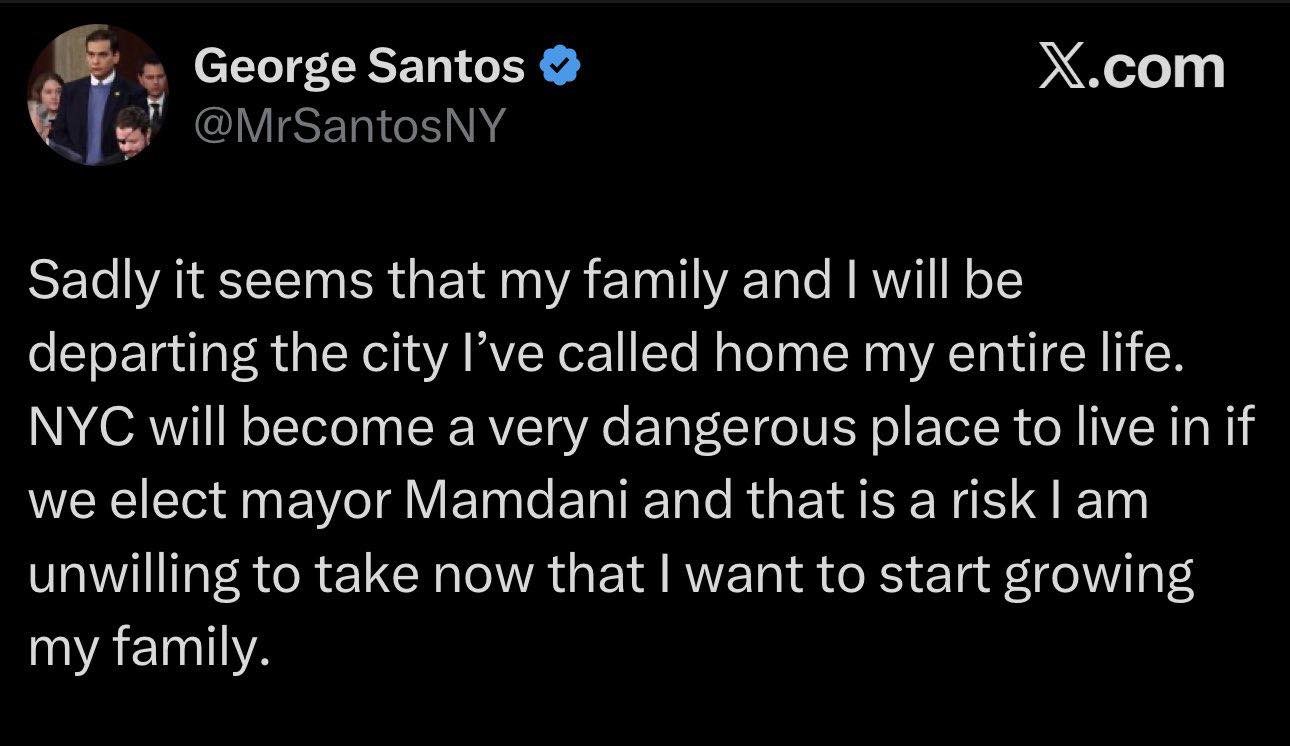Click the George Santos display name
This screenshot has width=1290, height=746.
(359, 67)
